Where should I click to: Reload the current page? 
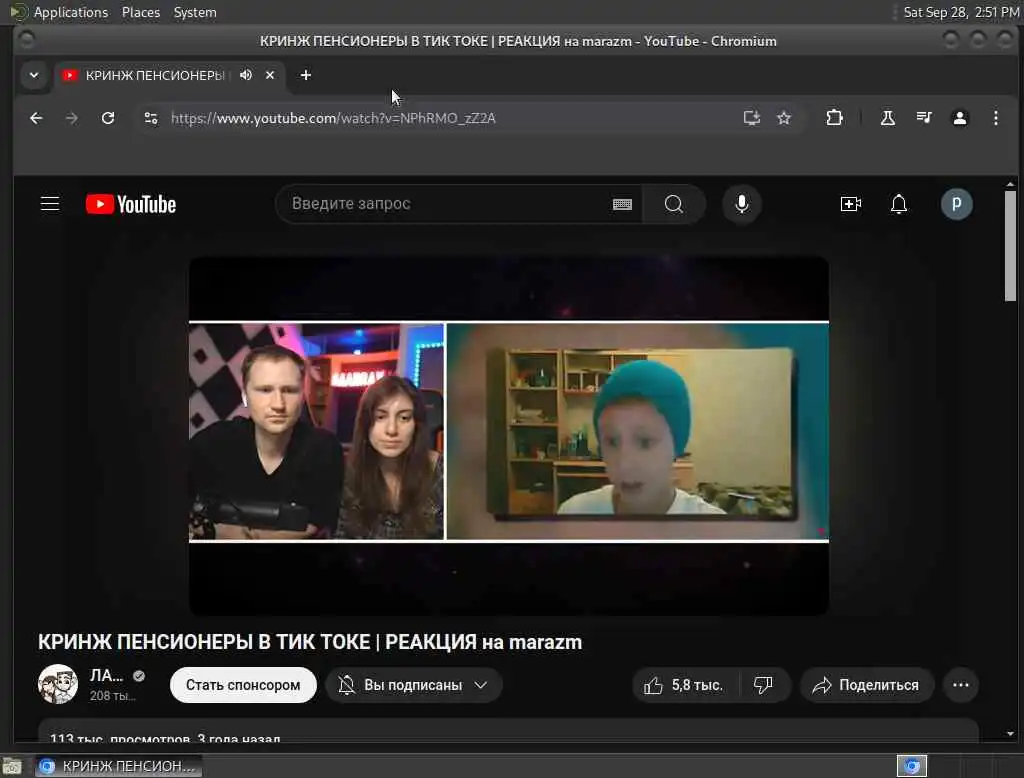[108, 118]
